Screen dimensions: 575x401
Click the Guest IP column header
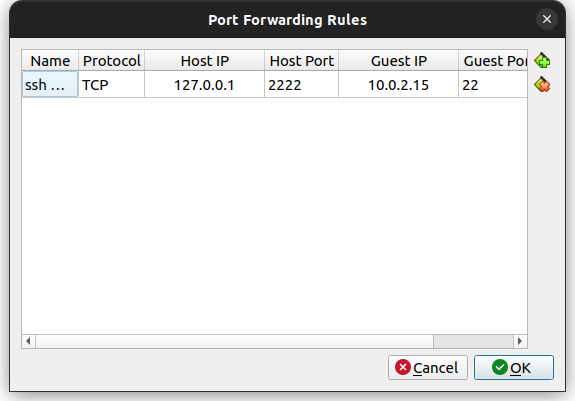[x=398, y=60]
